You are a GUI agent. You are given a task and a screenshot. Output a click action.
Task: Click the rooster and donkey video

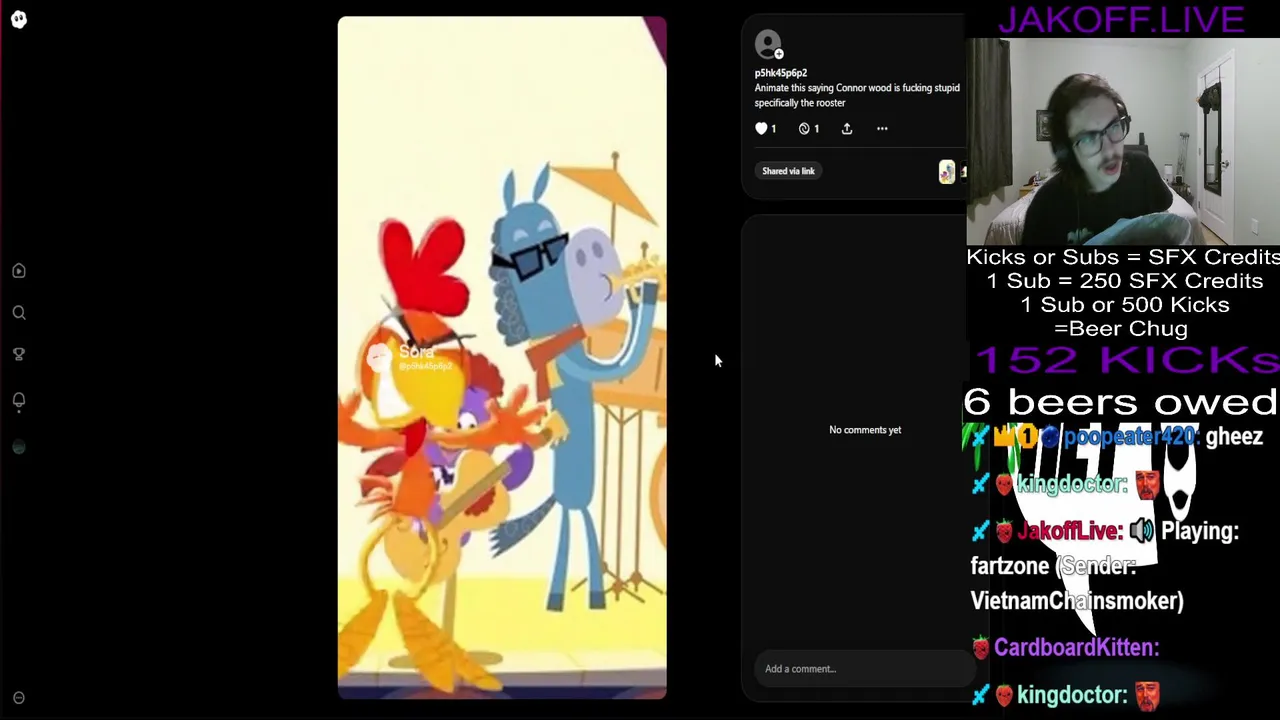[x=502, y=358]
